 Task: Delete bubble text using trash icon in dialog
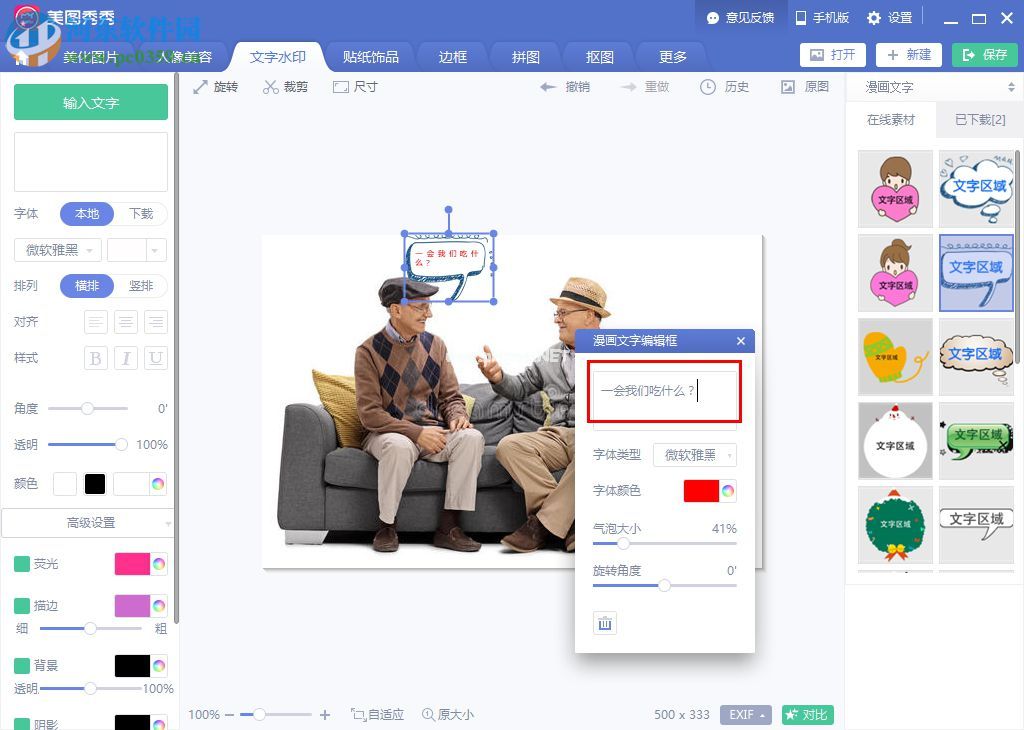point(604,622)
